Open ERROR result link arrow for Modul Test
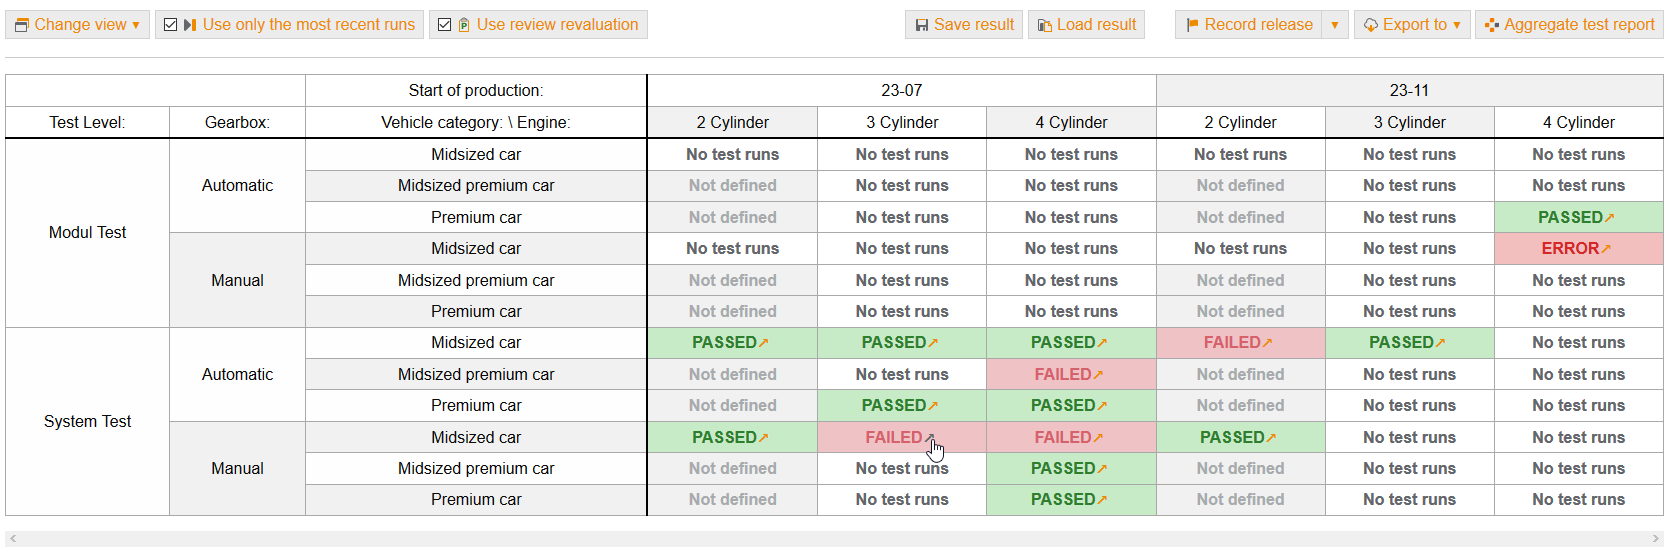 [x=1606, y=249]
